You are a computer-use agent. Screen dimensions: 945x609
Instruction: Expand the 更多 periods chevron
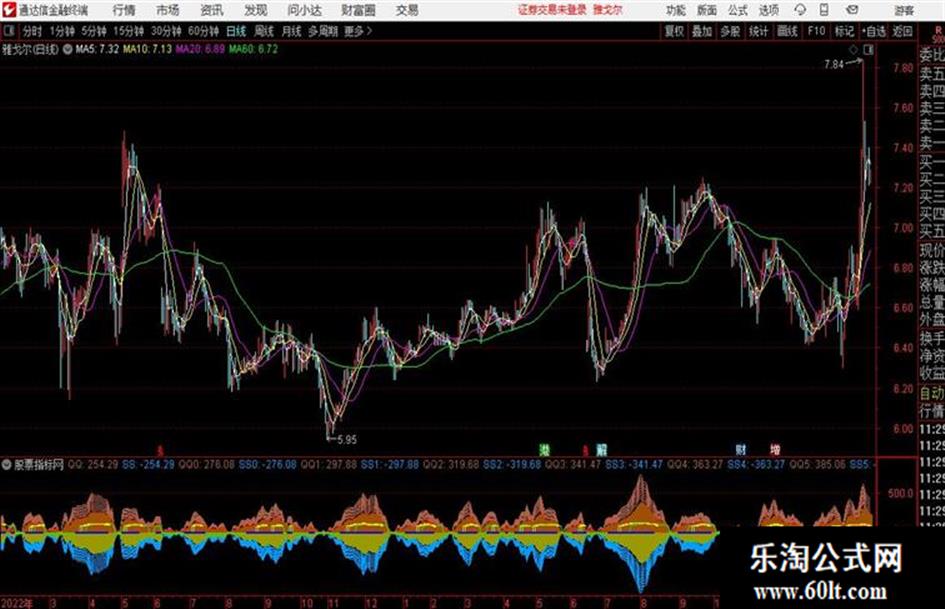[358, 31]
